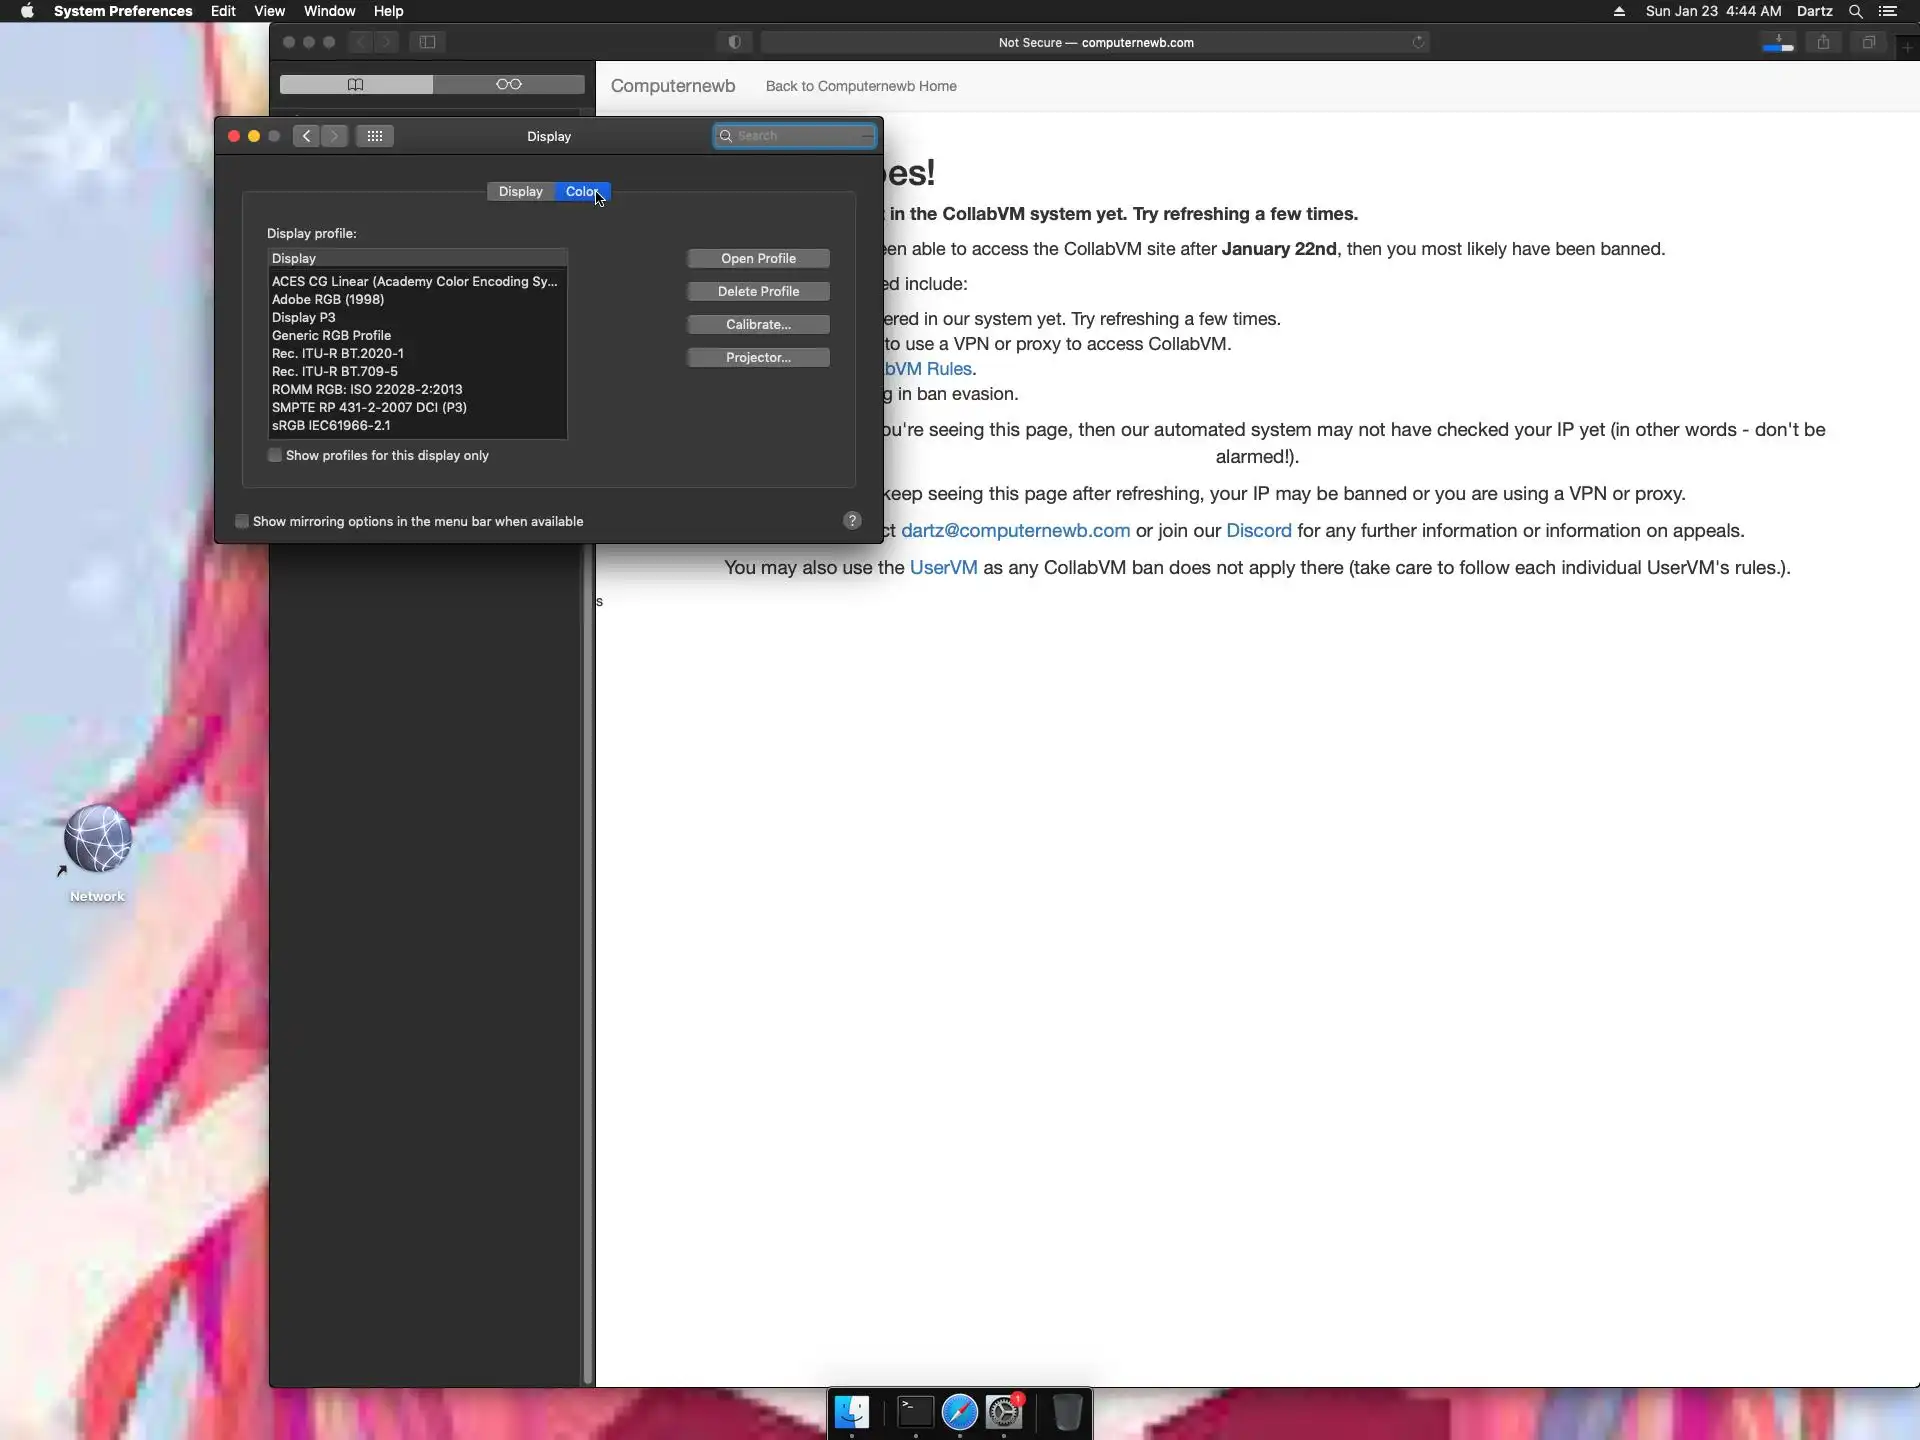Toggle Safari sidebar button

pos(427,42)
